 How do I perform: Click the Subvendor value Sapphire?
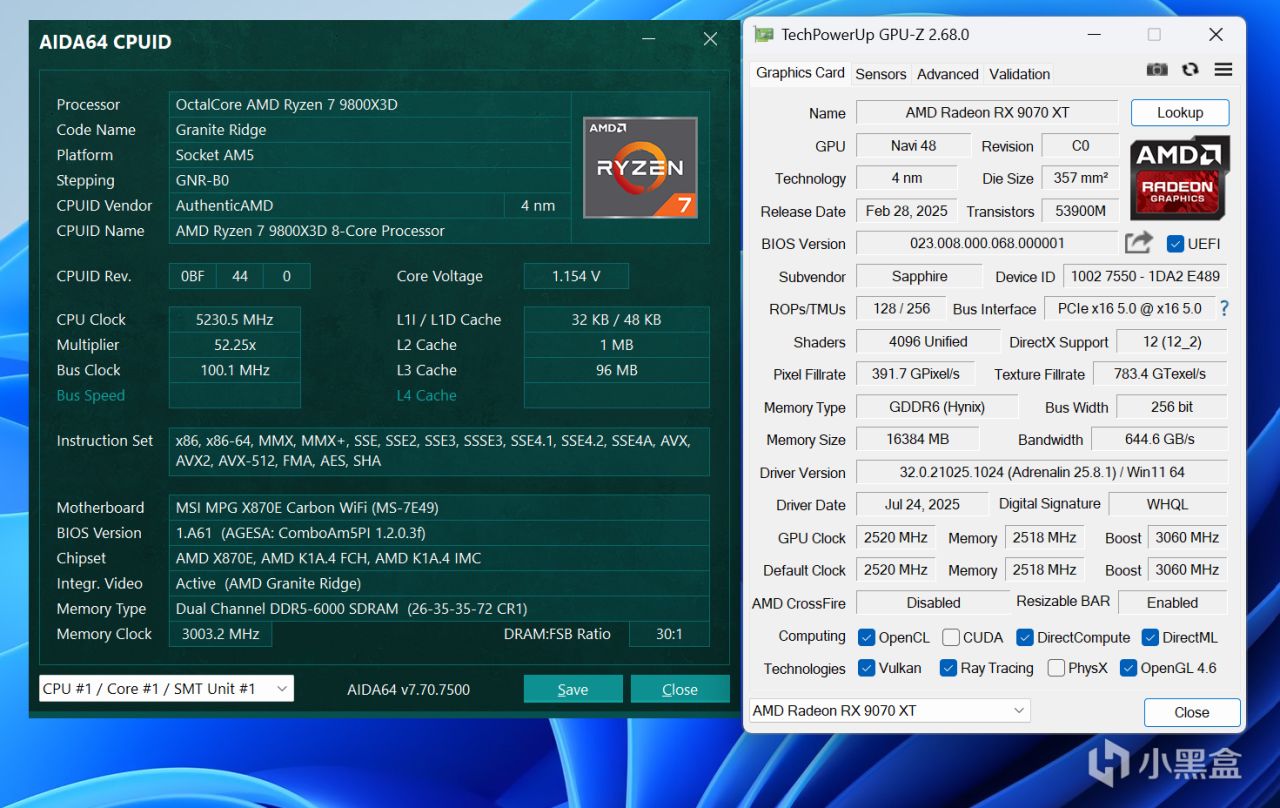tap(919, 277)
